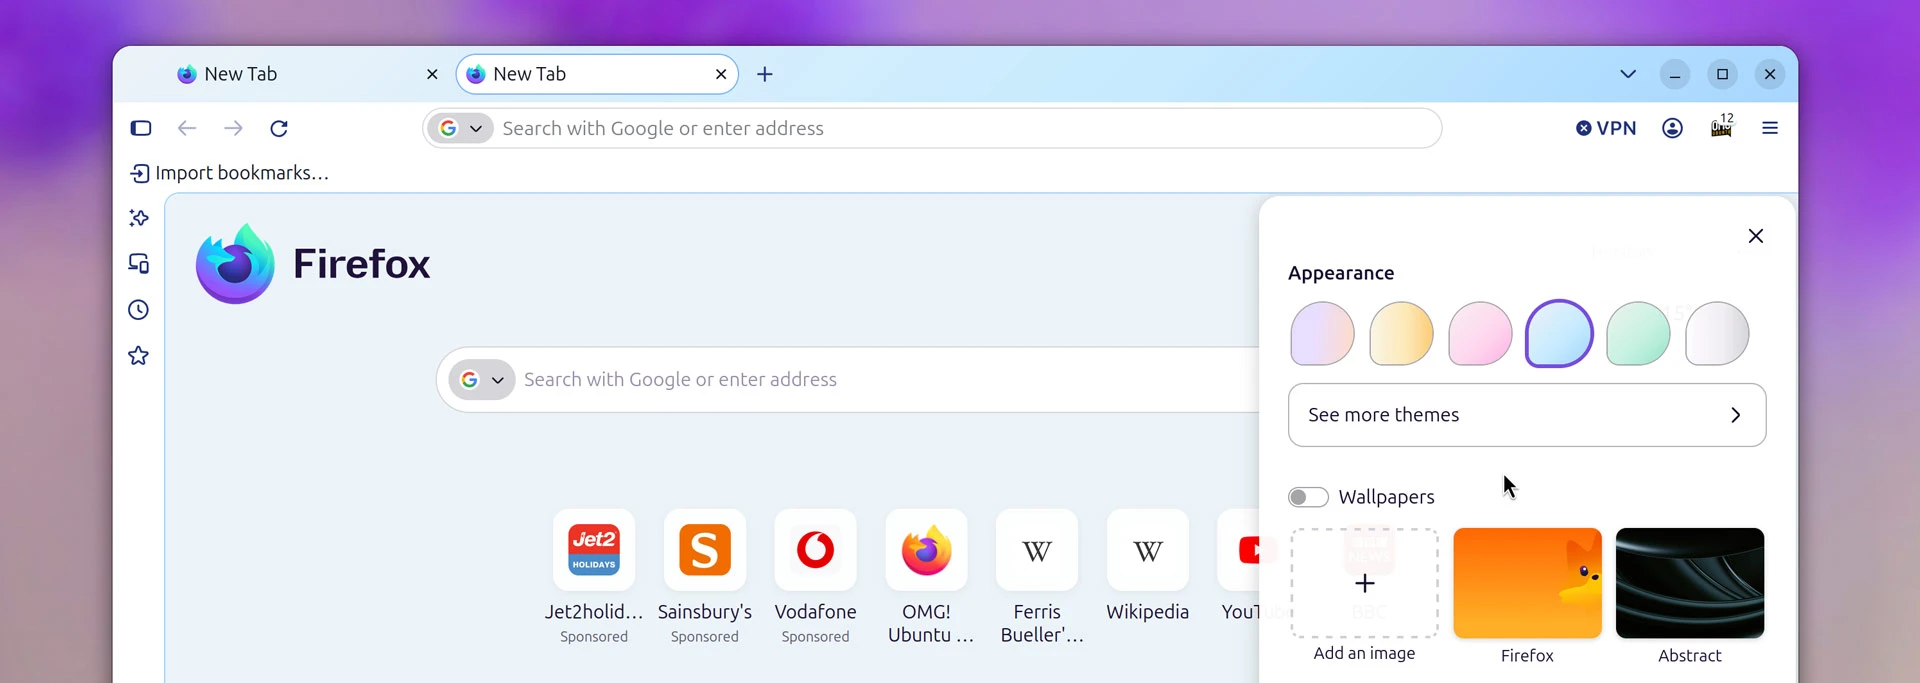Show synced tabs from sidebar
Image resolution: width=1920 pixels, height=683 pixels.
tap(139, 263)
